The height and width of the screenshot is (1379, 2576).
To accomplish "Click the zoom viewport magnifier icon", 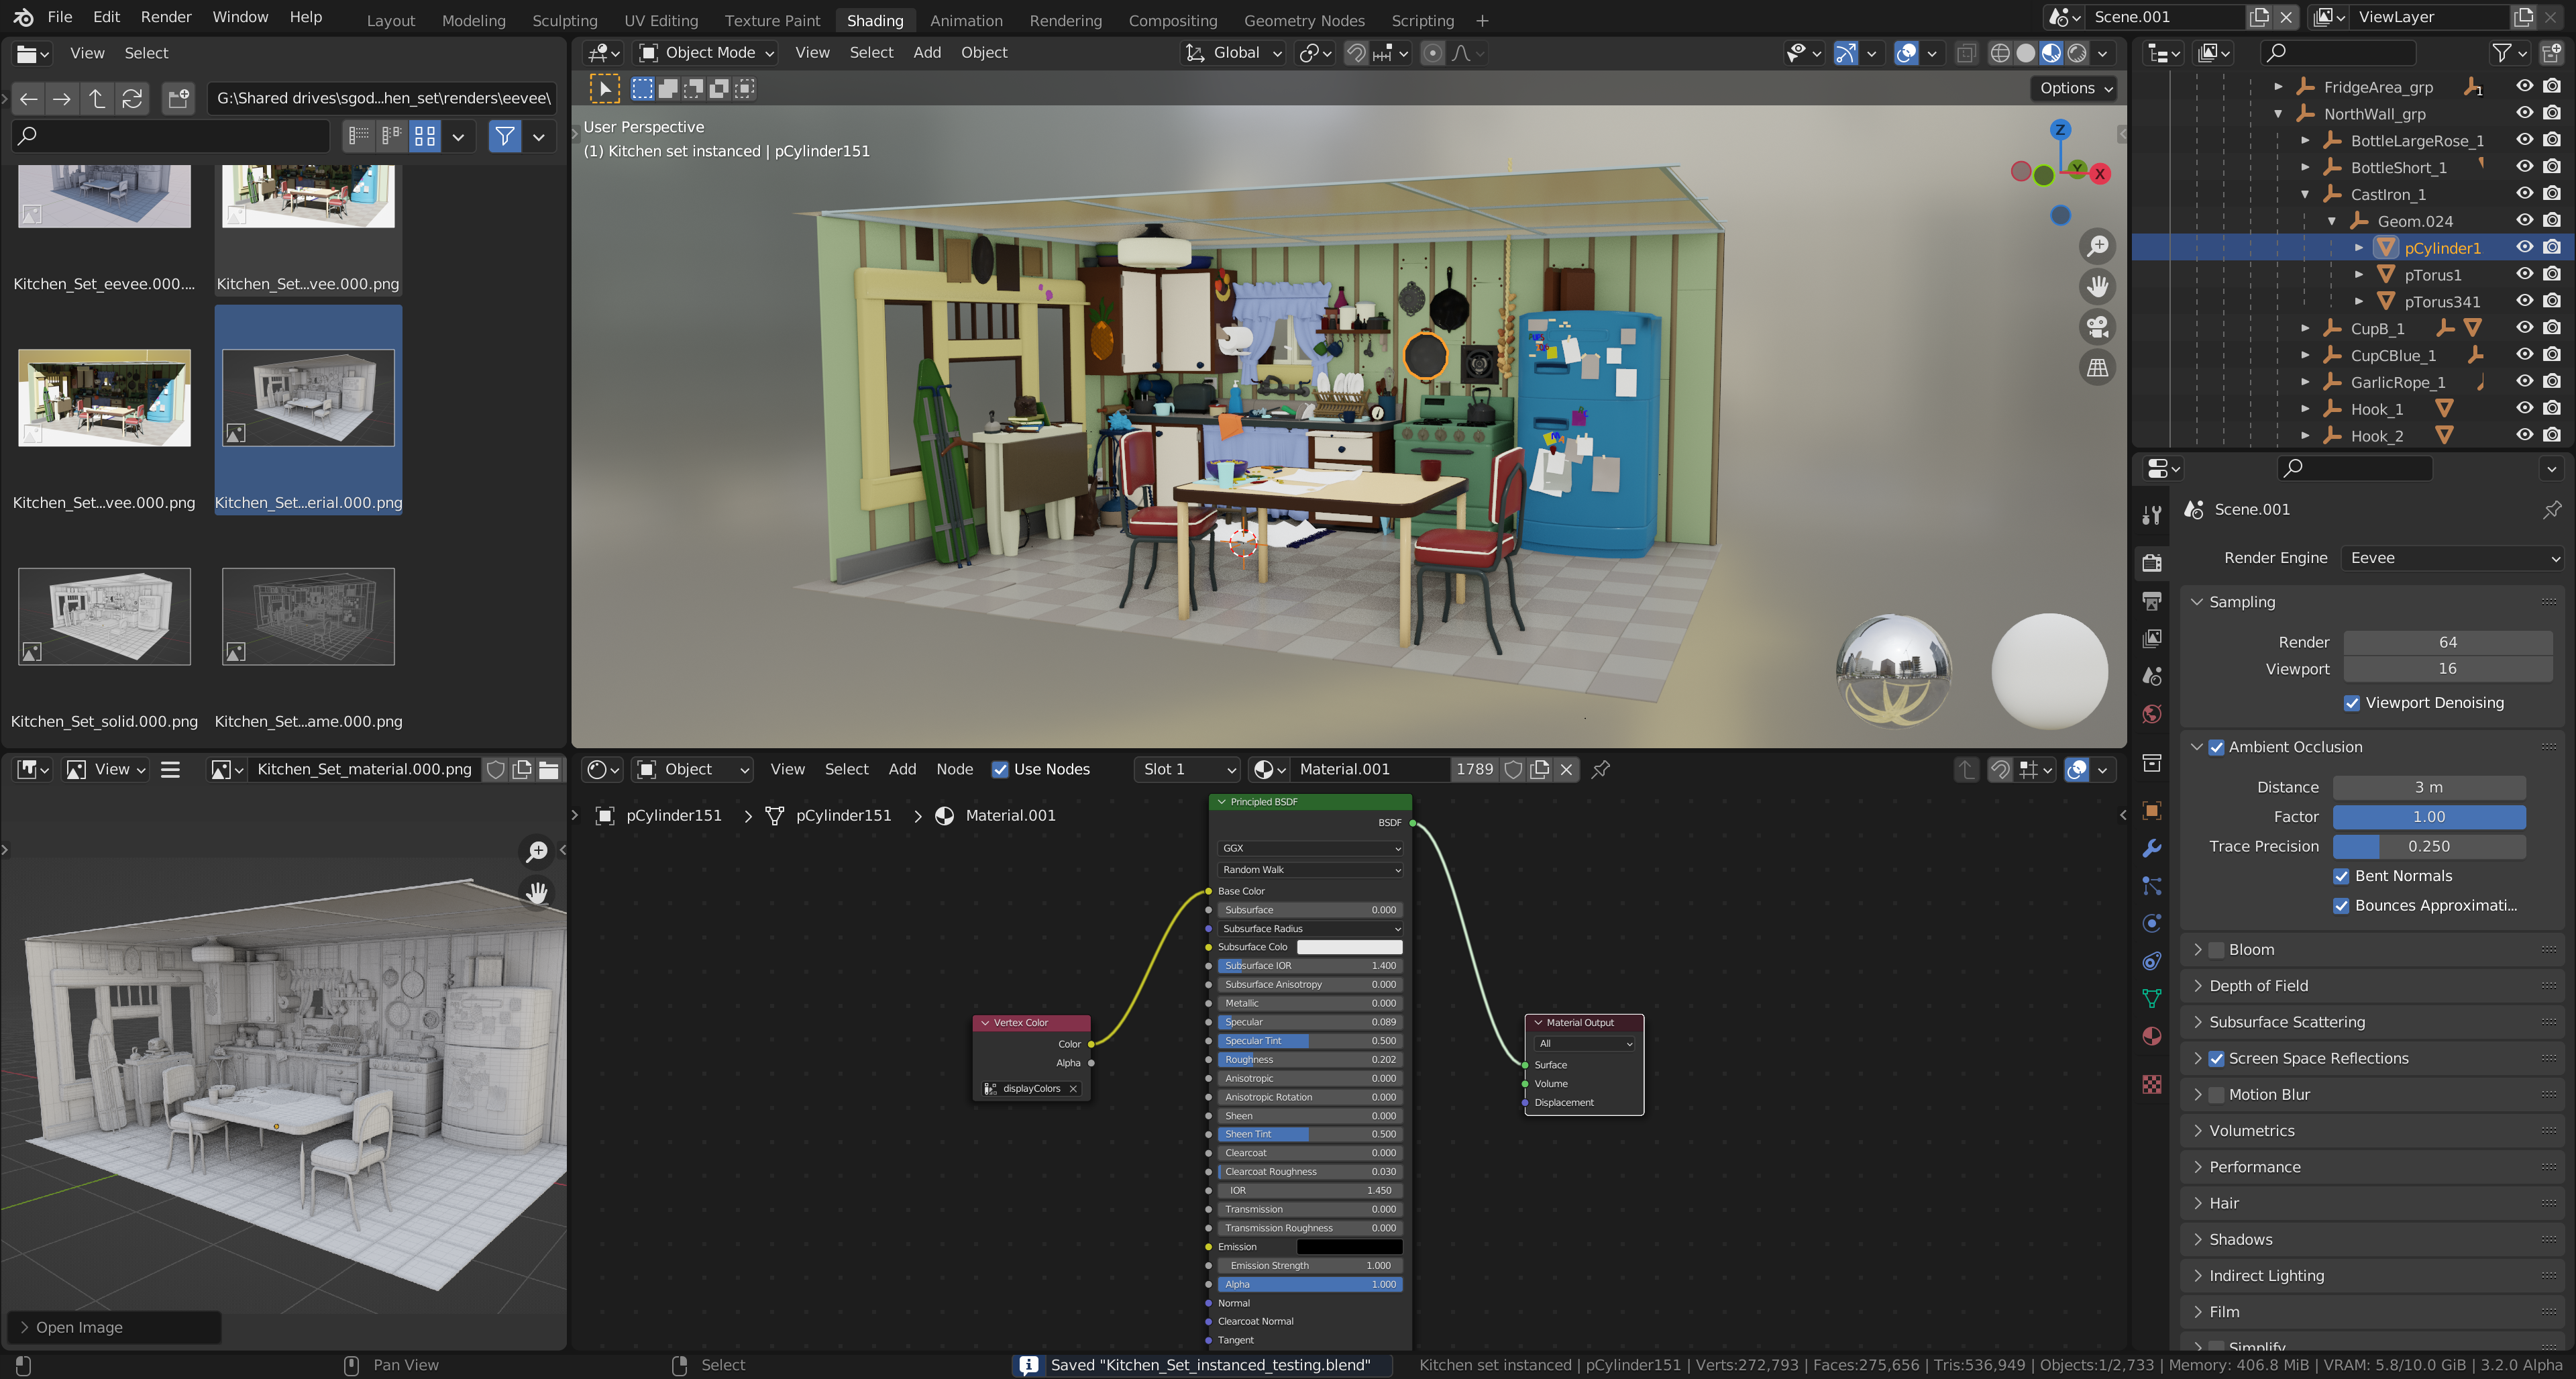I will tap(2097, 246).
